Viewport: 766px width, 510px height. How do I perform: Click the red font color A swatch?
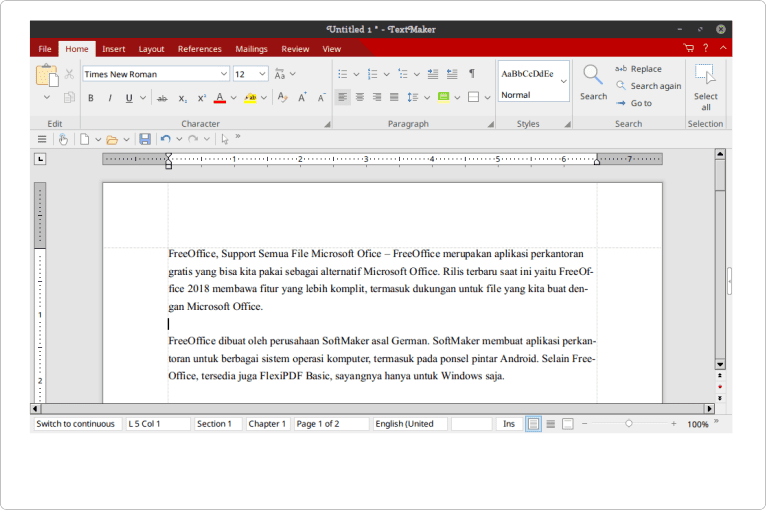(220, 98)
